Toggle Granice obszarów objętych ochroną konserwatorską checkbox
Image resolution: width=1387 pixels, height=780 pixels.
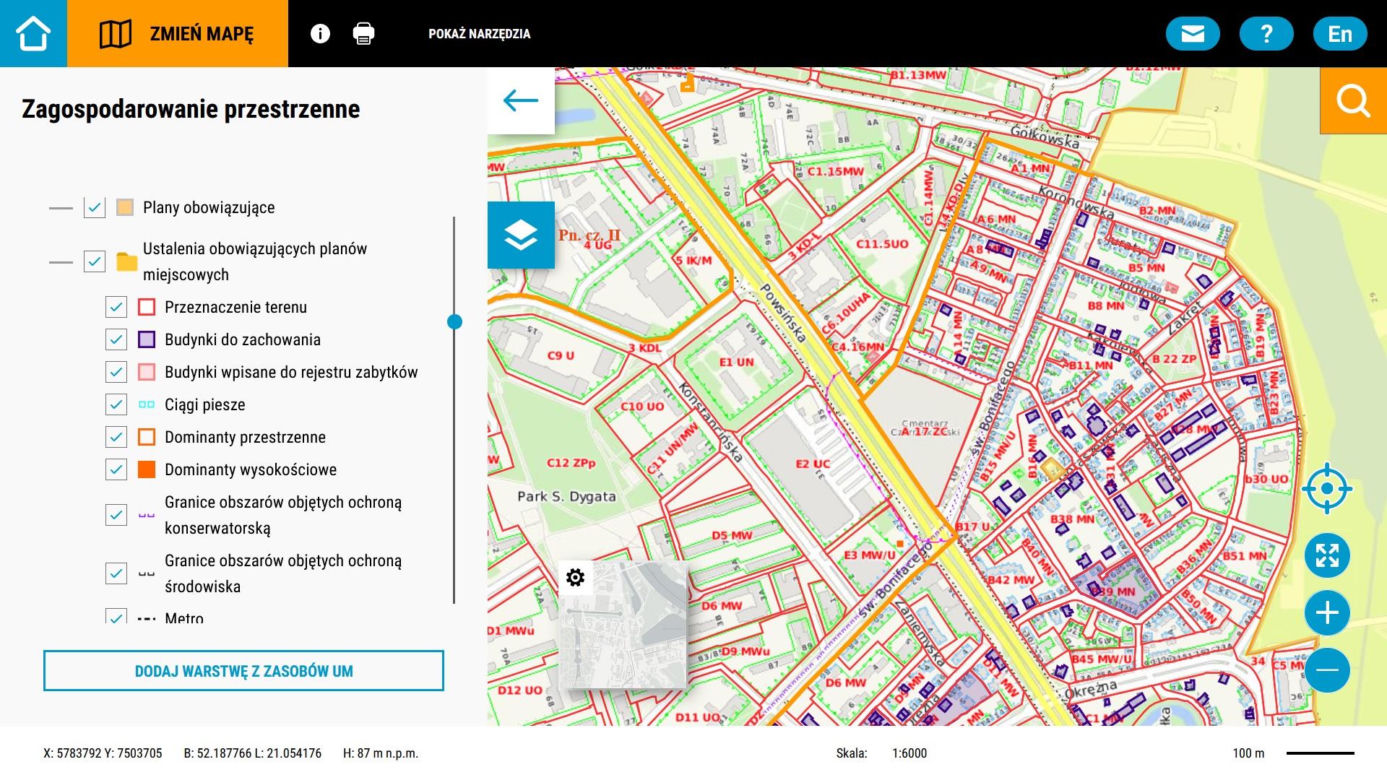pyautogui.click(x=116, y=515)
